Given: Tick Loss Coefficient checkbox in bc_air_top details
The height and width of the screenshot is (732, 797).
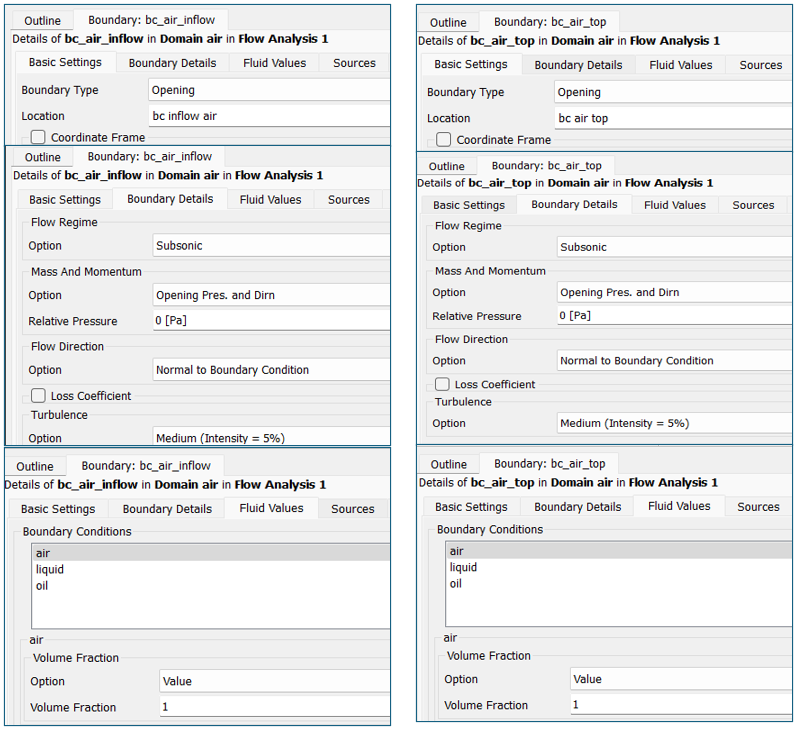Looking at the screenshot, I should point(442,384).
